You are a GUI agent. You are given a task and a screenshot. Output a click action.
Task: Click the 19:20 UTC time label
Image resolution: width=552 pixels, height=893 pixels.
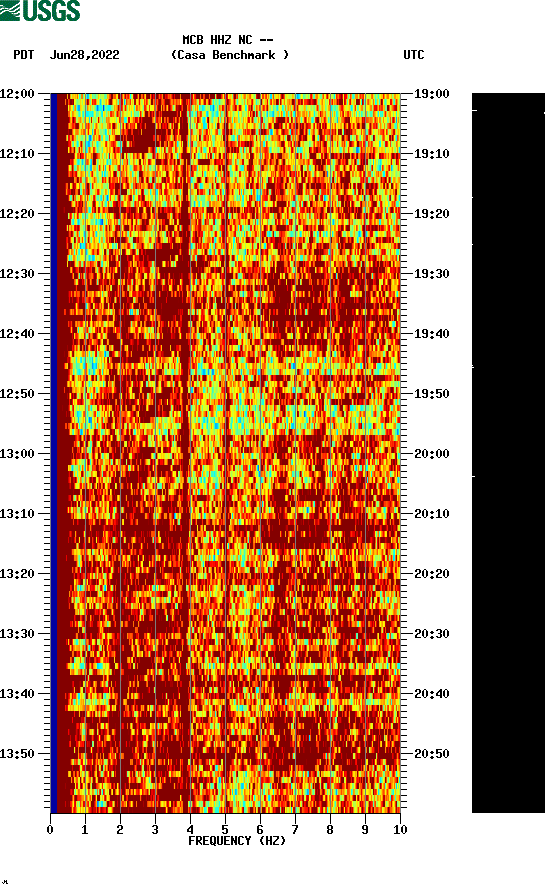432,214
